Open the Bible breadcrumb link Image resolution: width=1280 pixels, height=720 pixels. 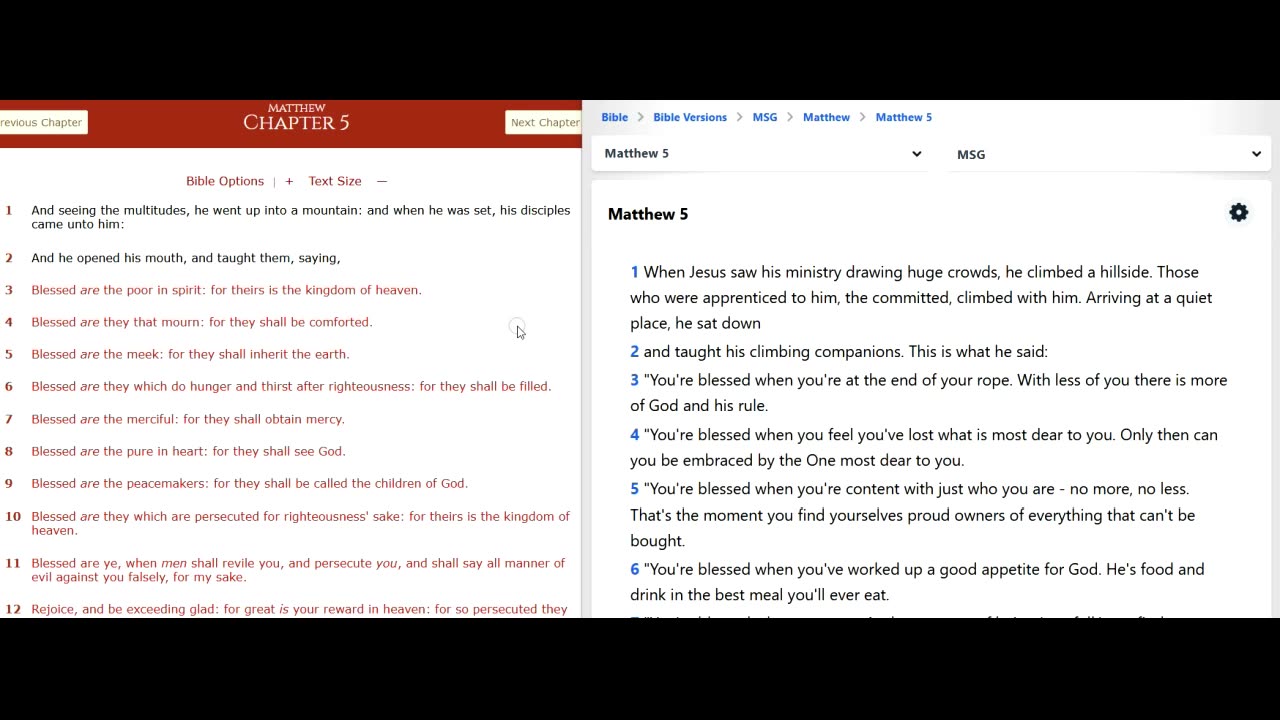(614, 117)
